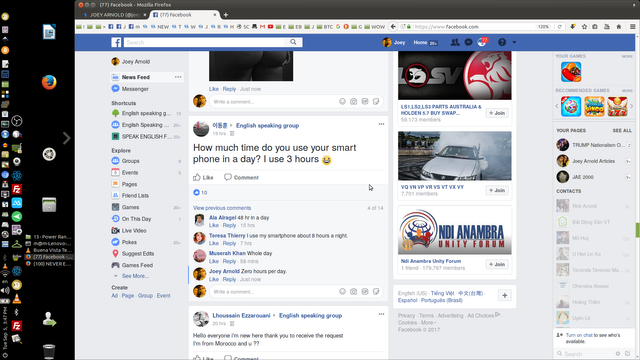Go back with Firefox back arrow

(393, 27)
